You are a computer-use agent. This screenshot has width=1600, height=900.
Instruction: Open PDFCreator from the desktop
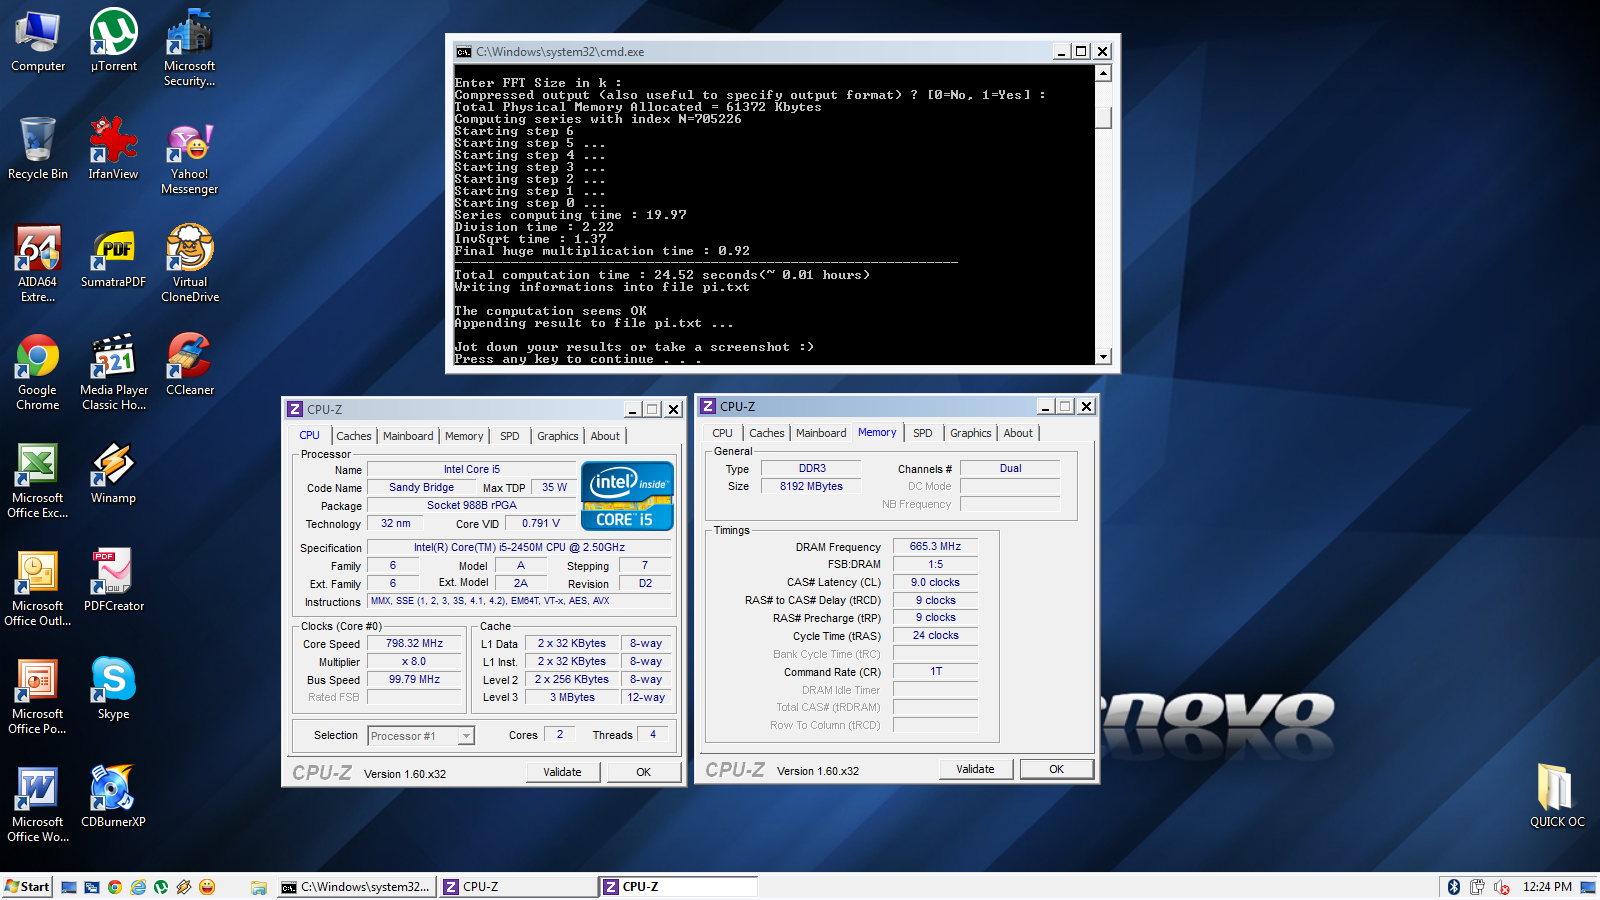pyautogui.click(x=114, y=581)
